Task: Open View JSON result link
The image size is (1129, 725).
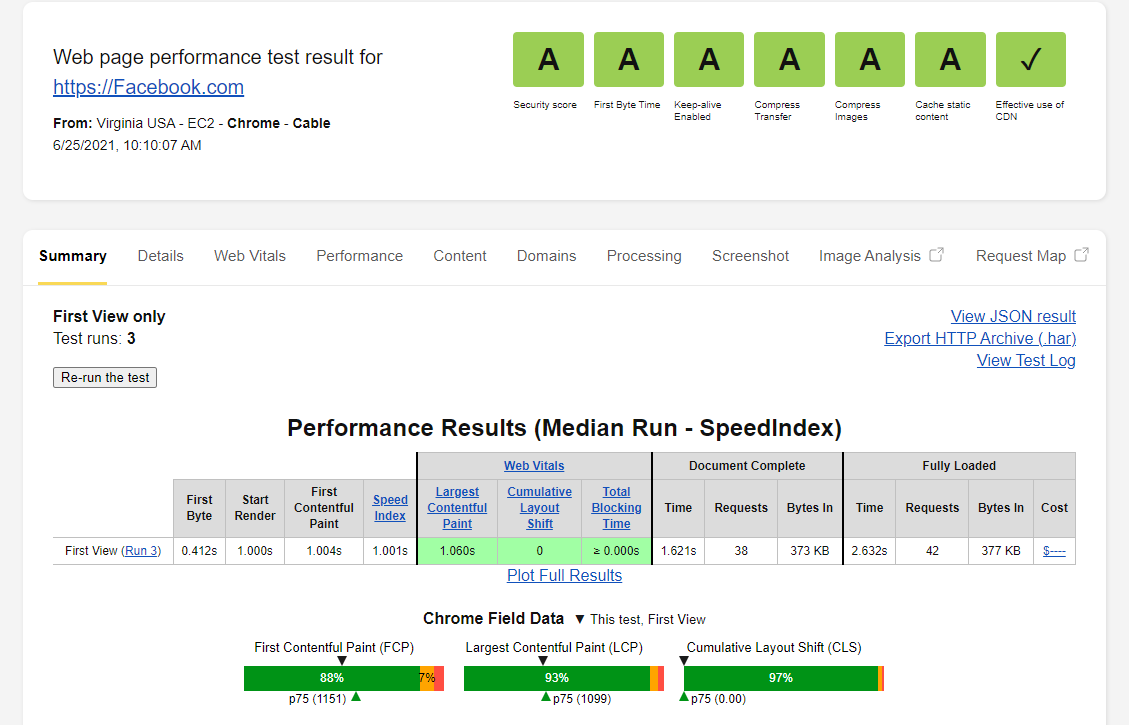Action: [x=1013, y=317]
